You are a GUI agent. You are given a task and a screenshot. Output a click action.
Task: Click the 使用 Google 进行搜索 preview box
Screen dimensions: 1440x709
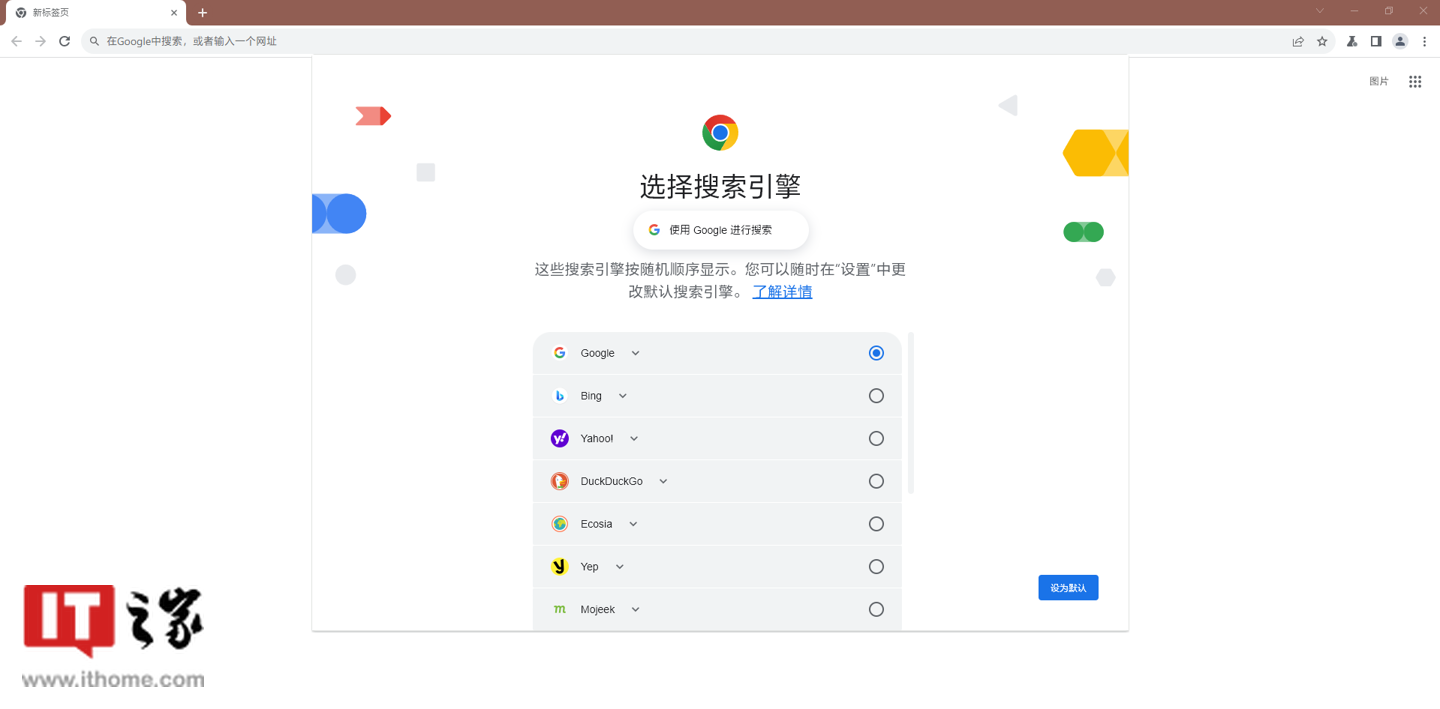coord(720,230)
